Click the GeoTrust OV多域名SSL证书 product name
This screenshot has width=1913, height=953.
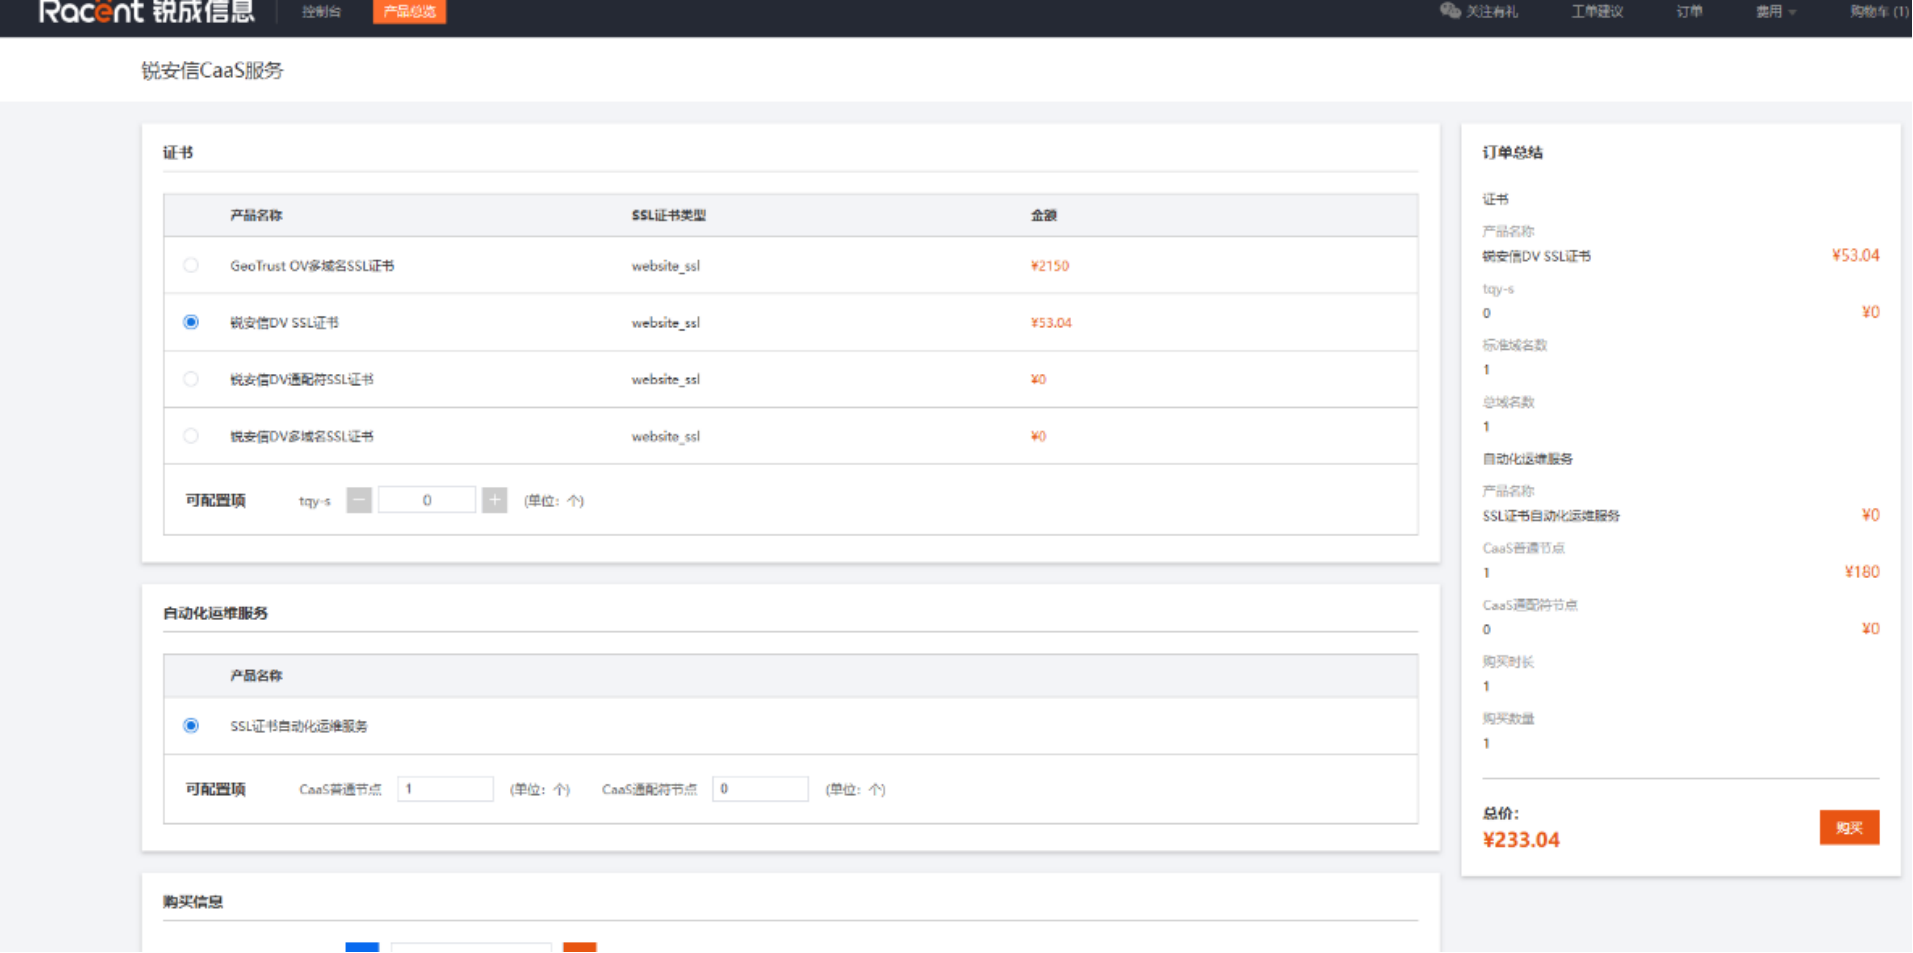[312, 266]
